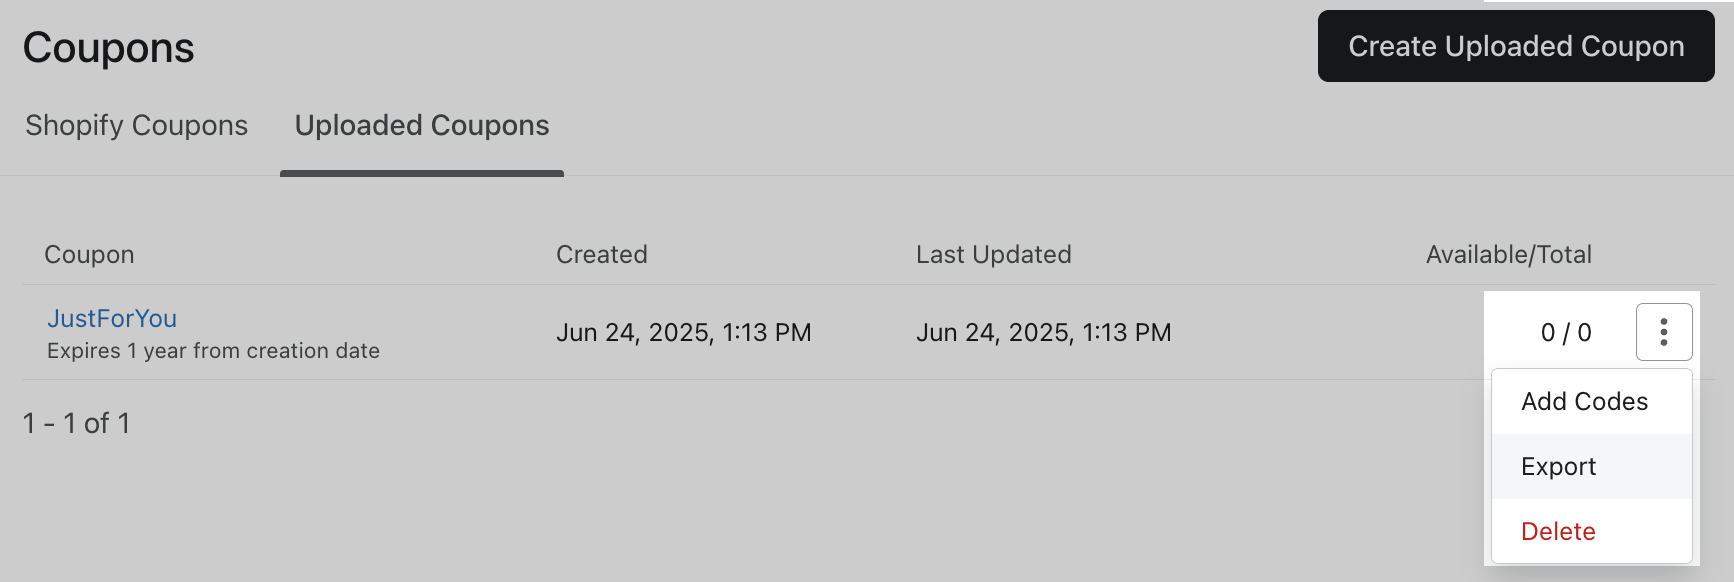The width and height of the screenshot is (1734, 582).
Task: Click the Available/Total column header
Action: (1508, 254)
